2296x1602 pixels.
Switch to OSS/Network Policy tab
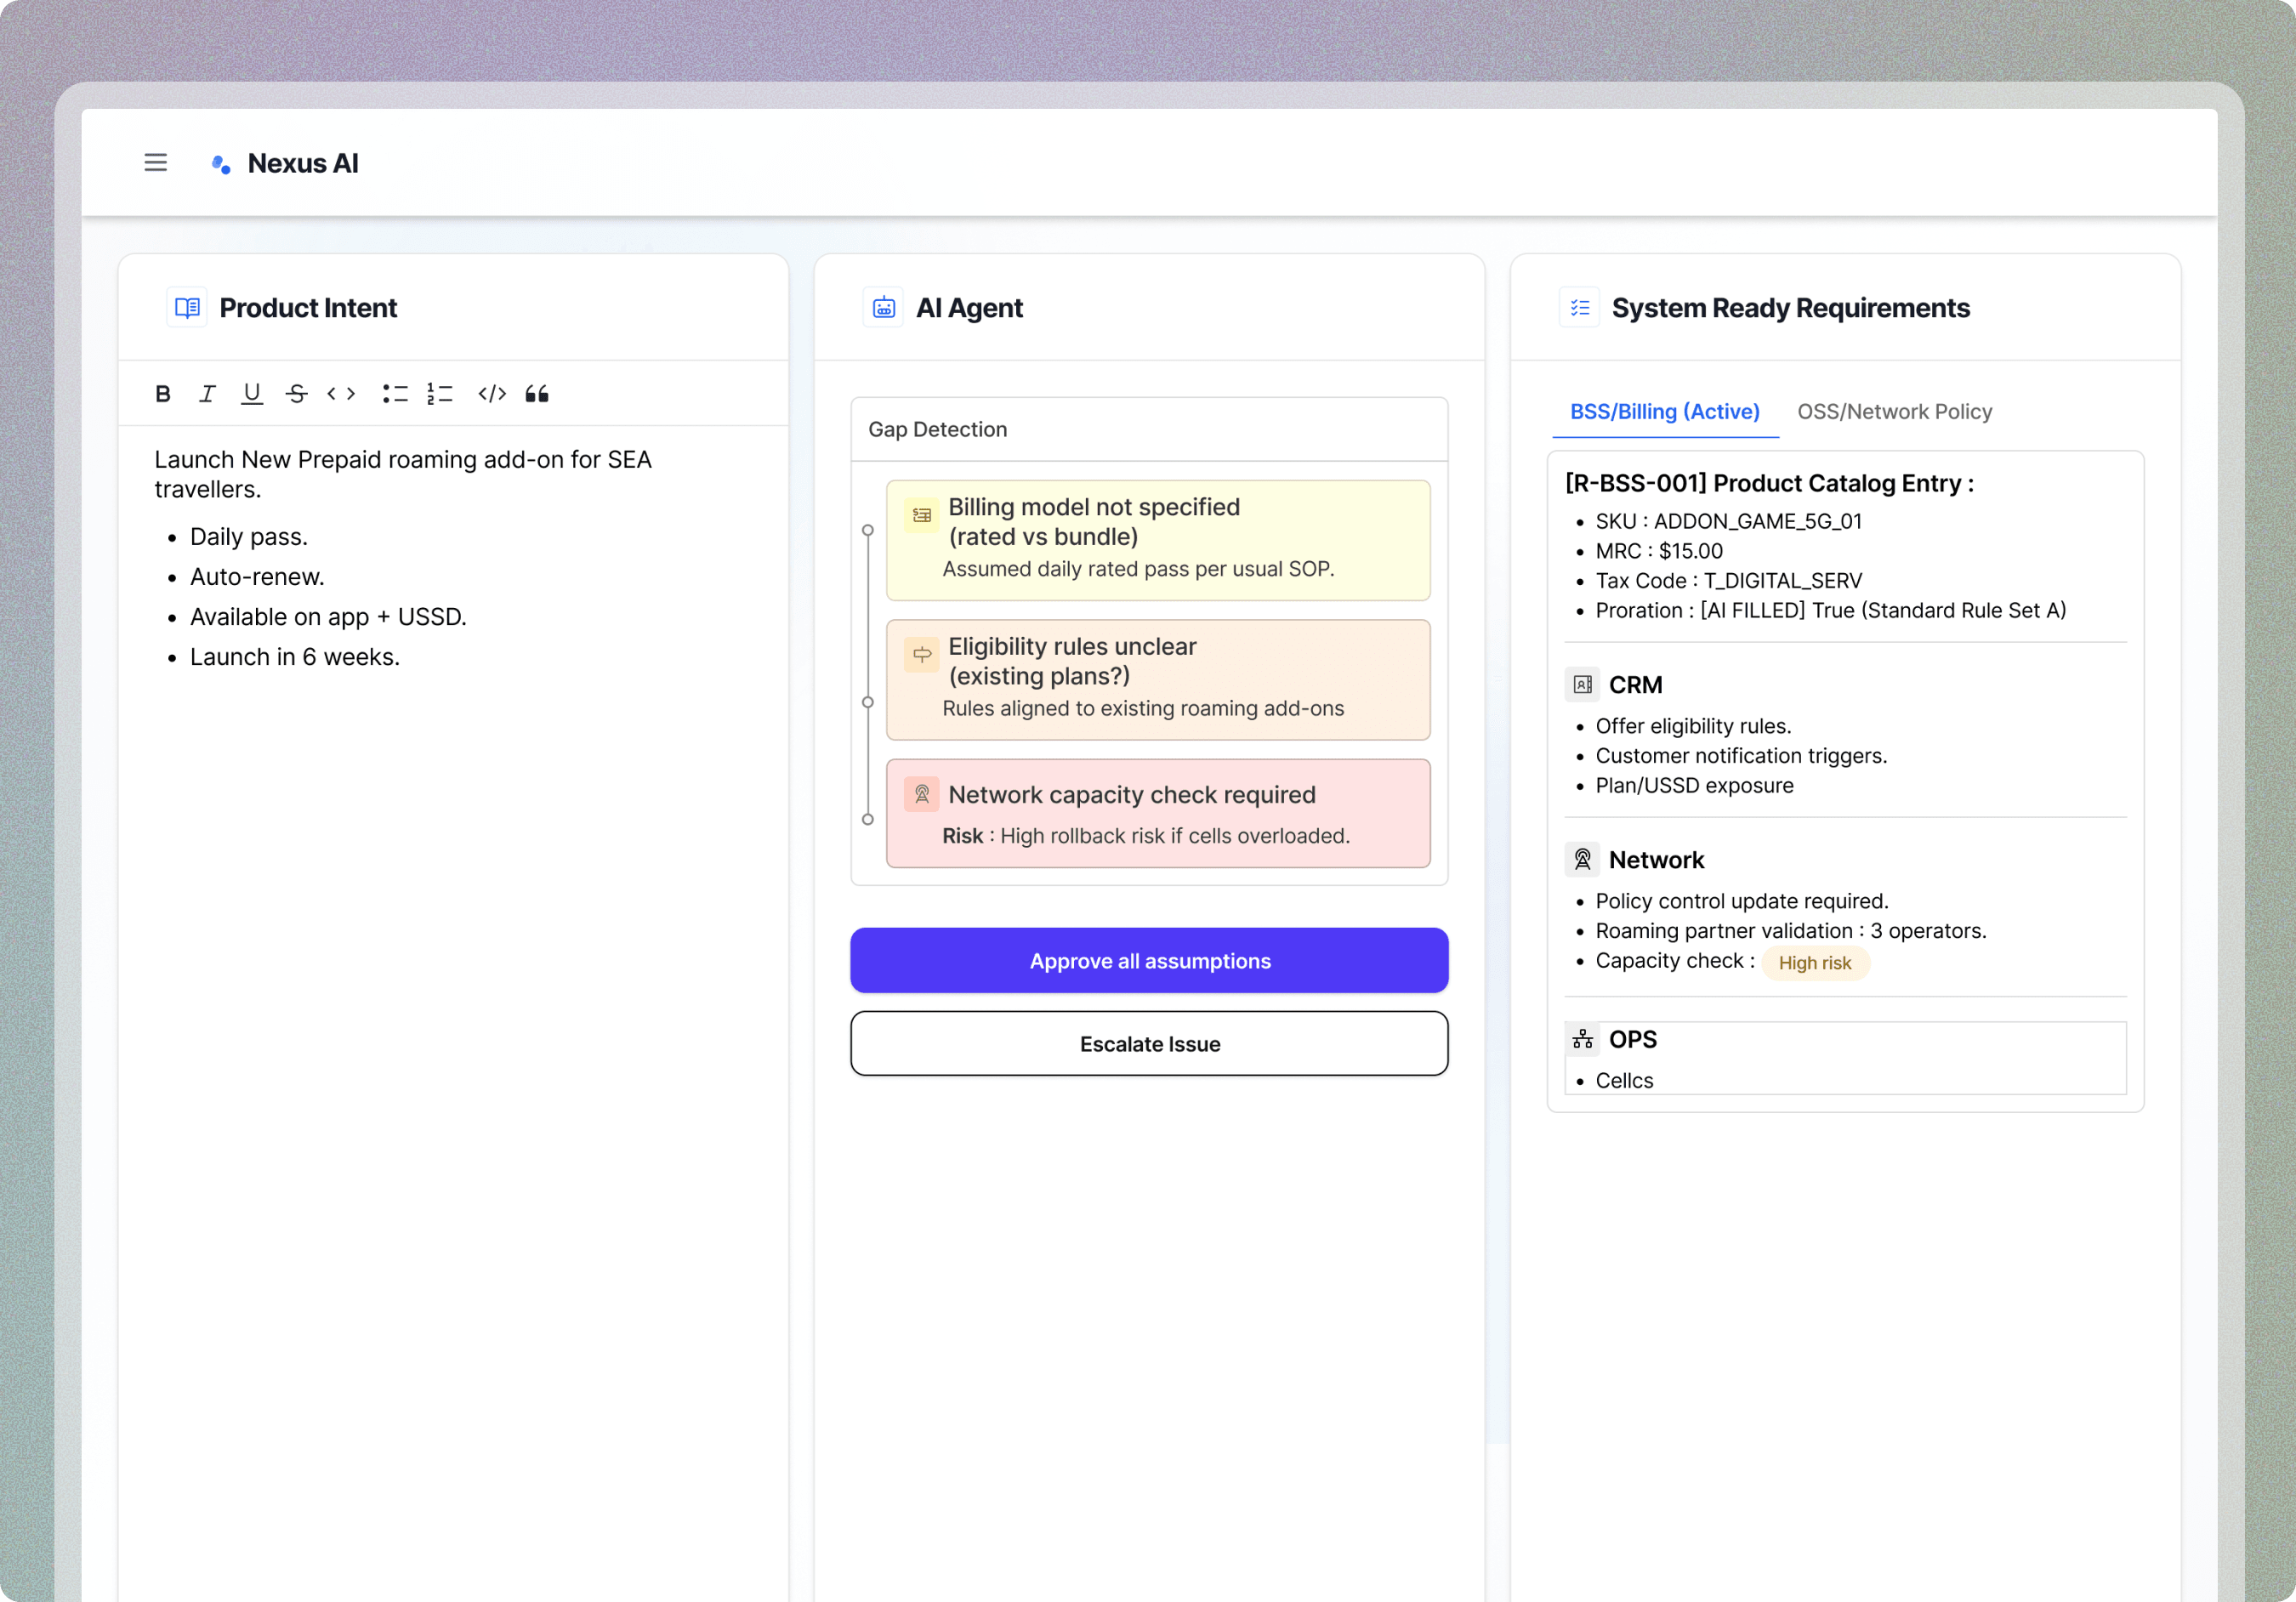(1894, 412)
